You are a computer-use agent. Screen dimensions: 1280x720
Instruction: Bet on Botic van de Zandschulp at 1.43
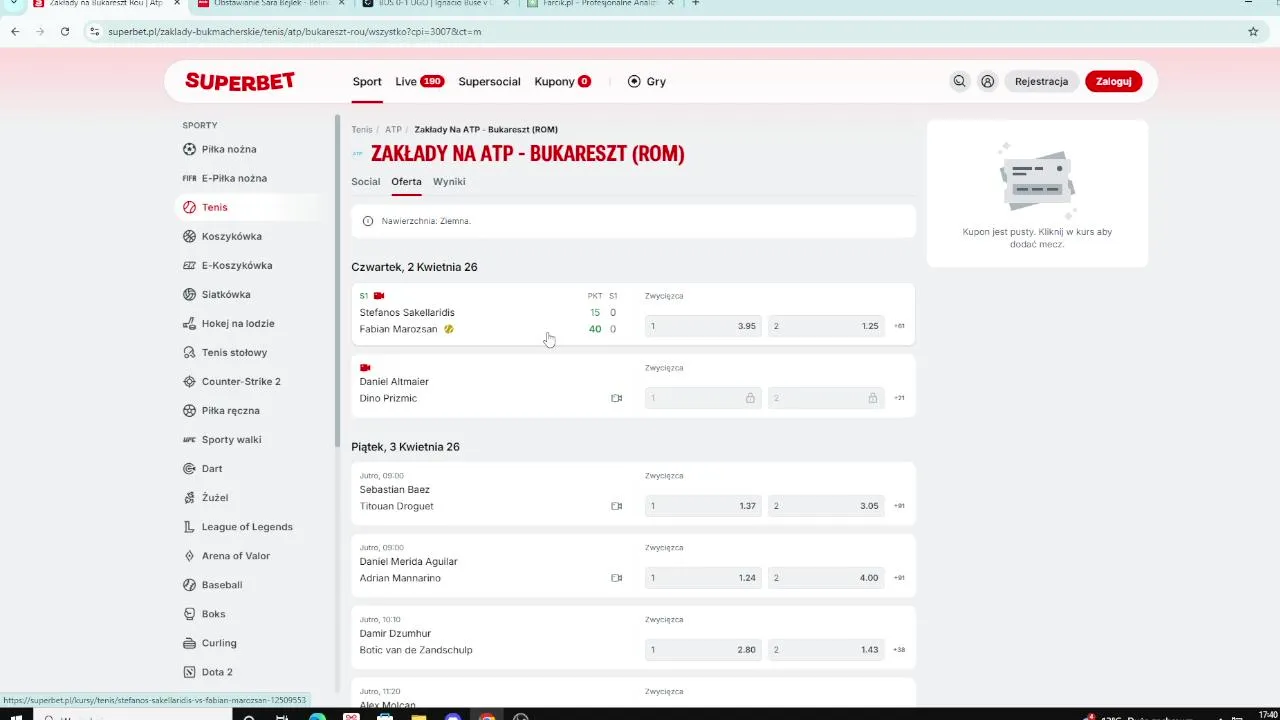coord(826,650)
